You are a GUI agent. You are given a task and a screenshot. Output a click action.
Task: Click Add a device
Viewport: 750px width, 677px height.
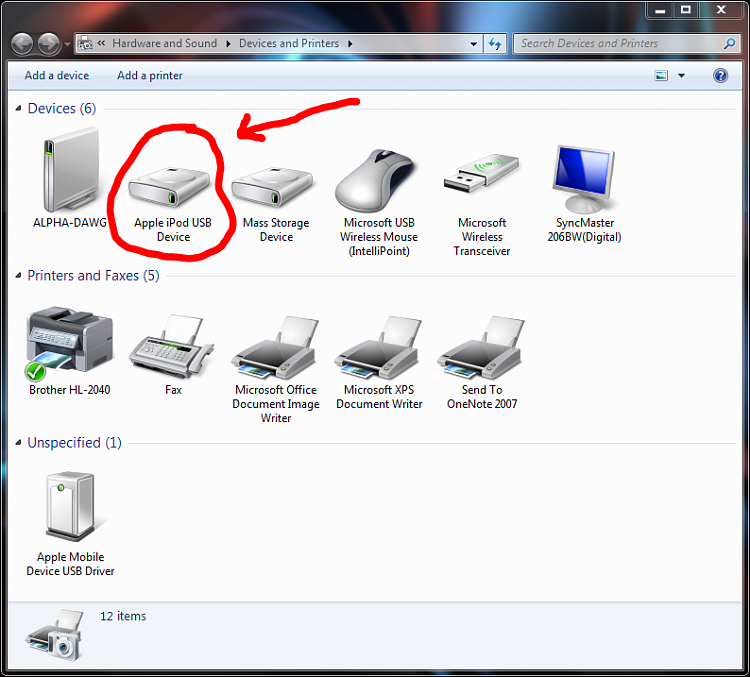pos(57,76)
